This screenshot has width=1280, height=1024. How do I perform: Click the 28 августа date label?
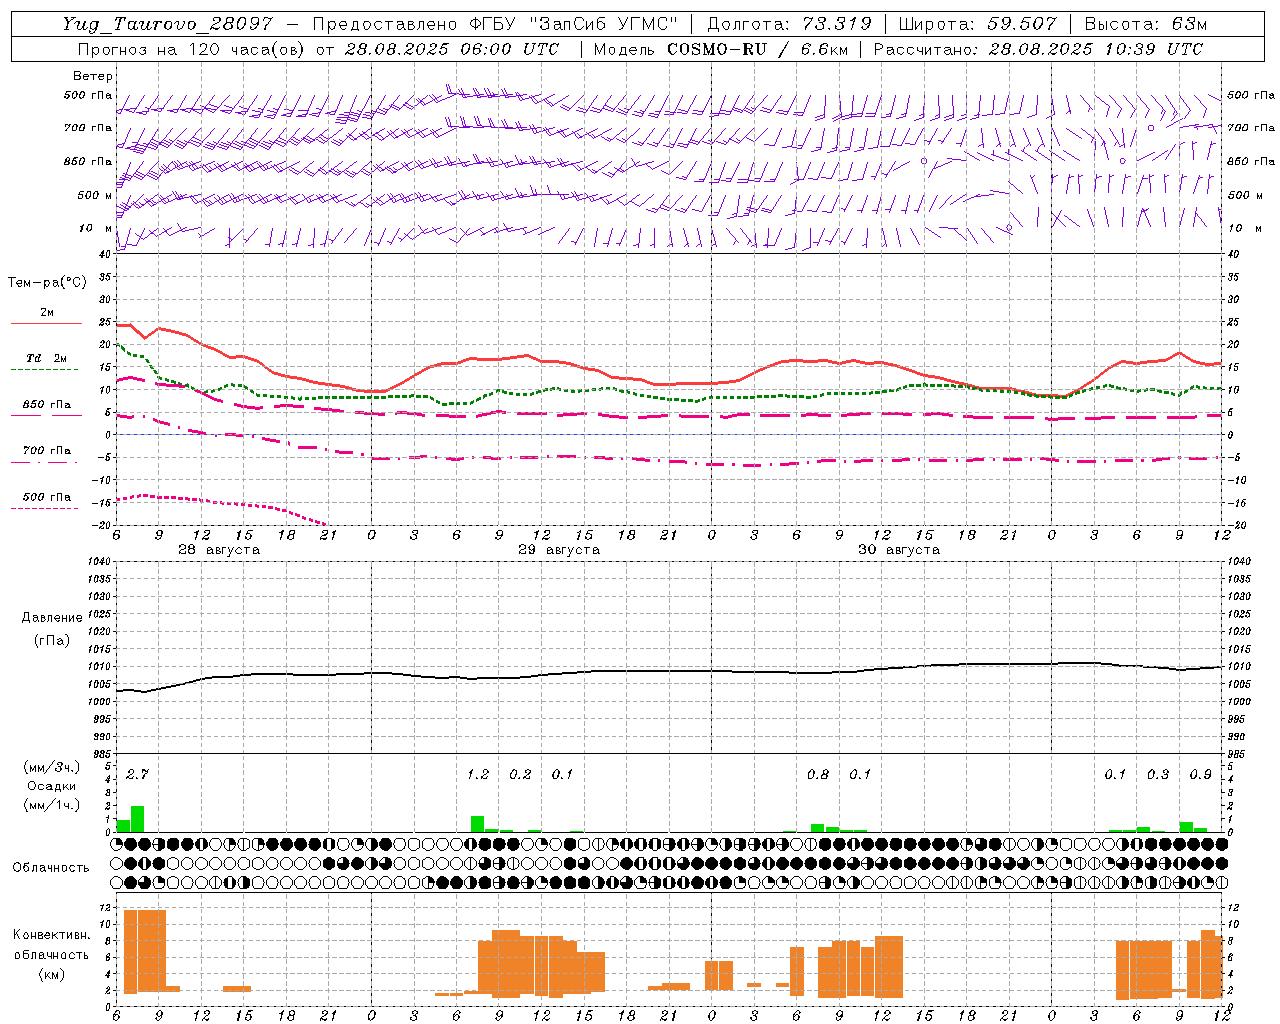219,550
